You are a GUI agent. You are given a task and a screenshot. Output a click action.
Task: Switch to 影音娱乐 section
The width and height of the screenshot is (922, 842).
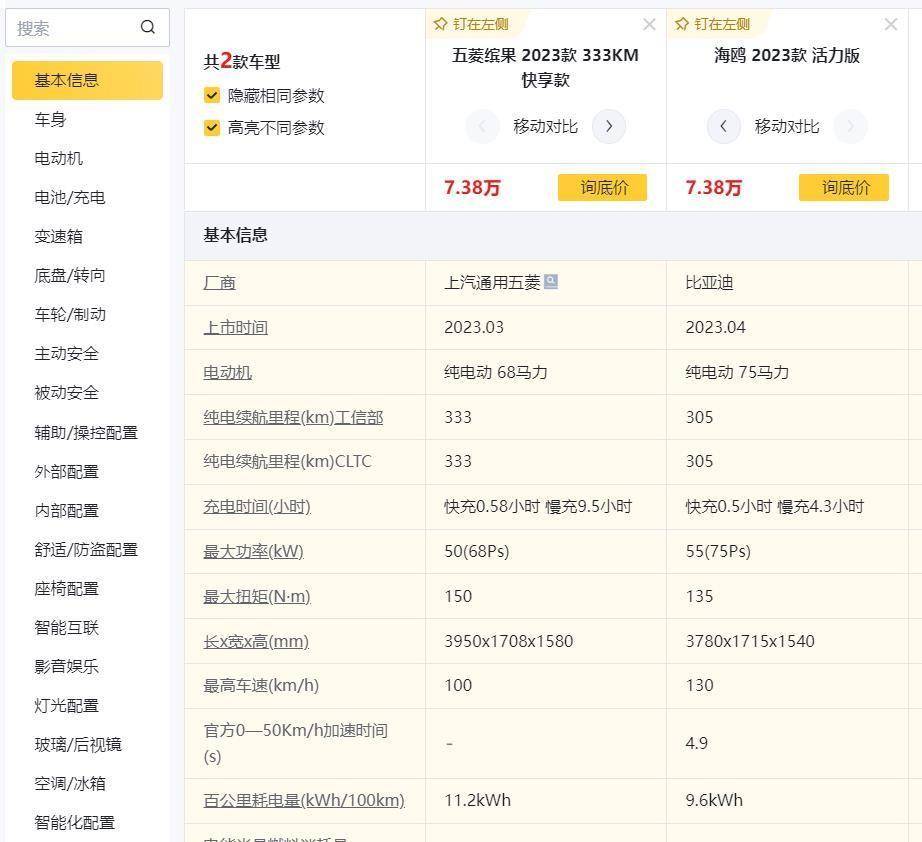point(66,667)
